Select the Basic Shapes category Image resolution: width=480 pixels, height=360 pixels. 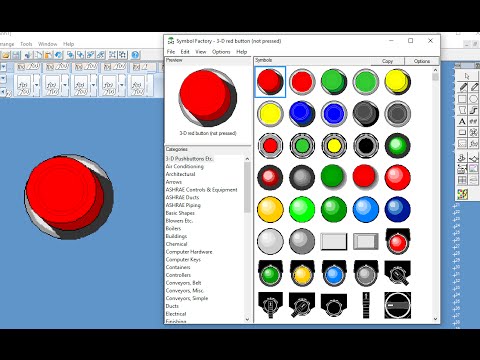(x=180, y=213)
